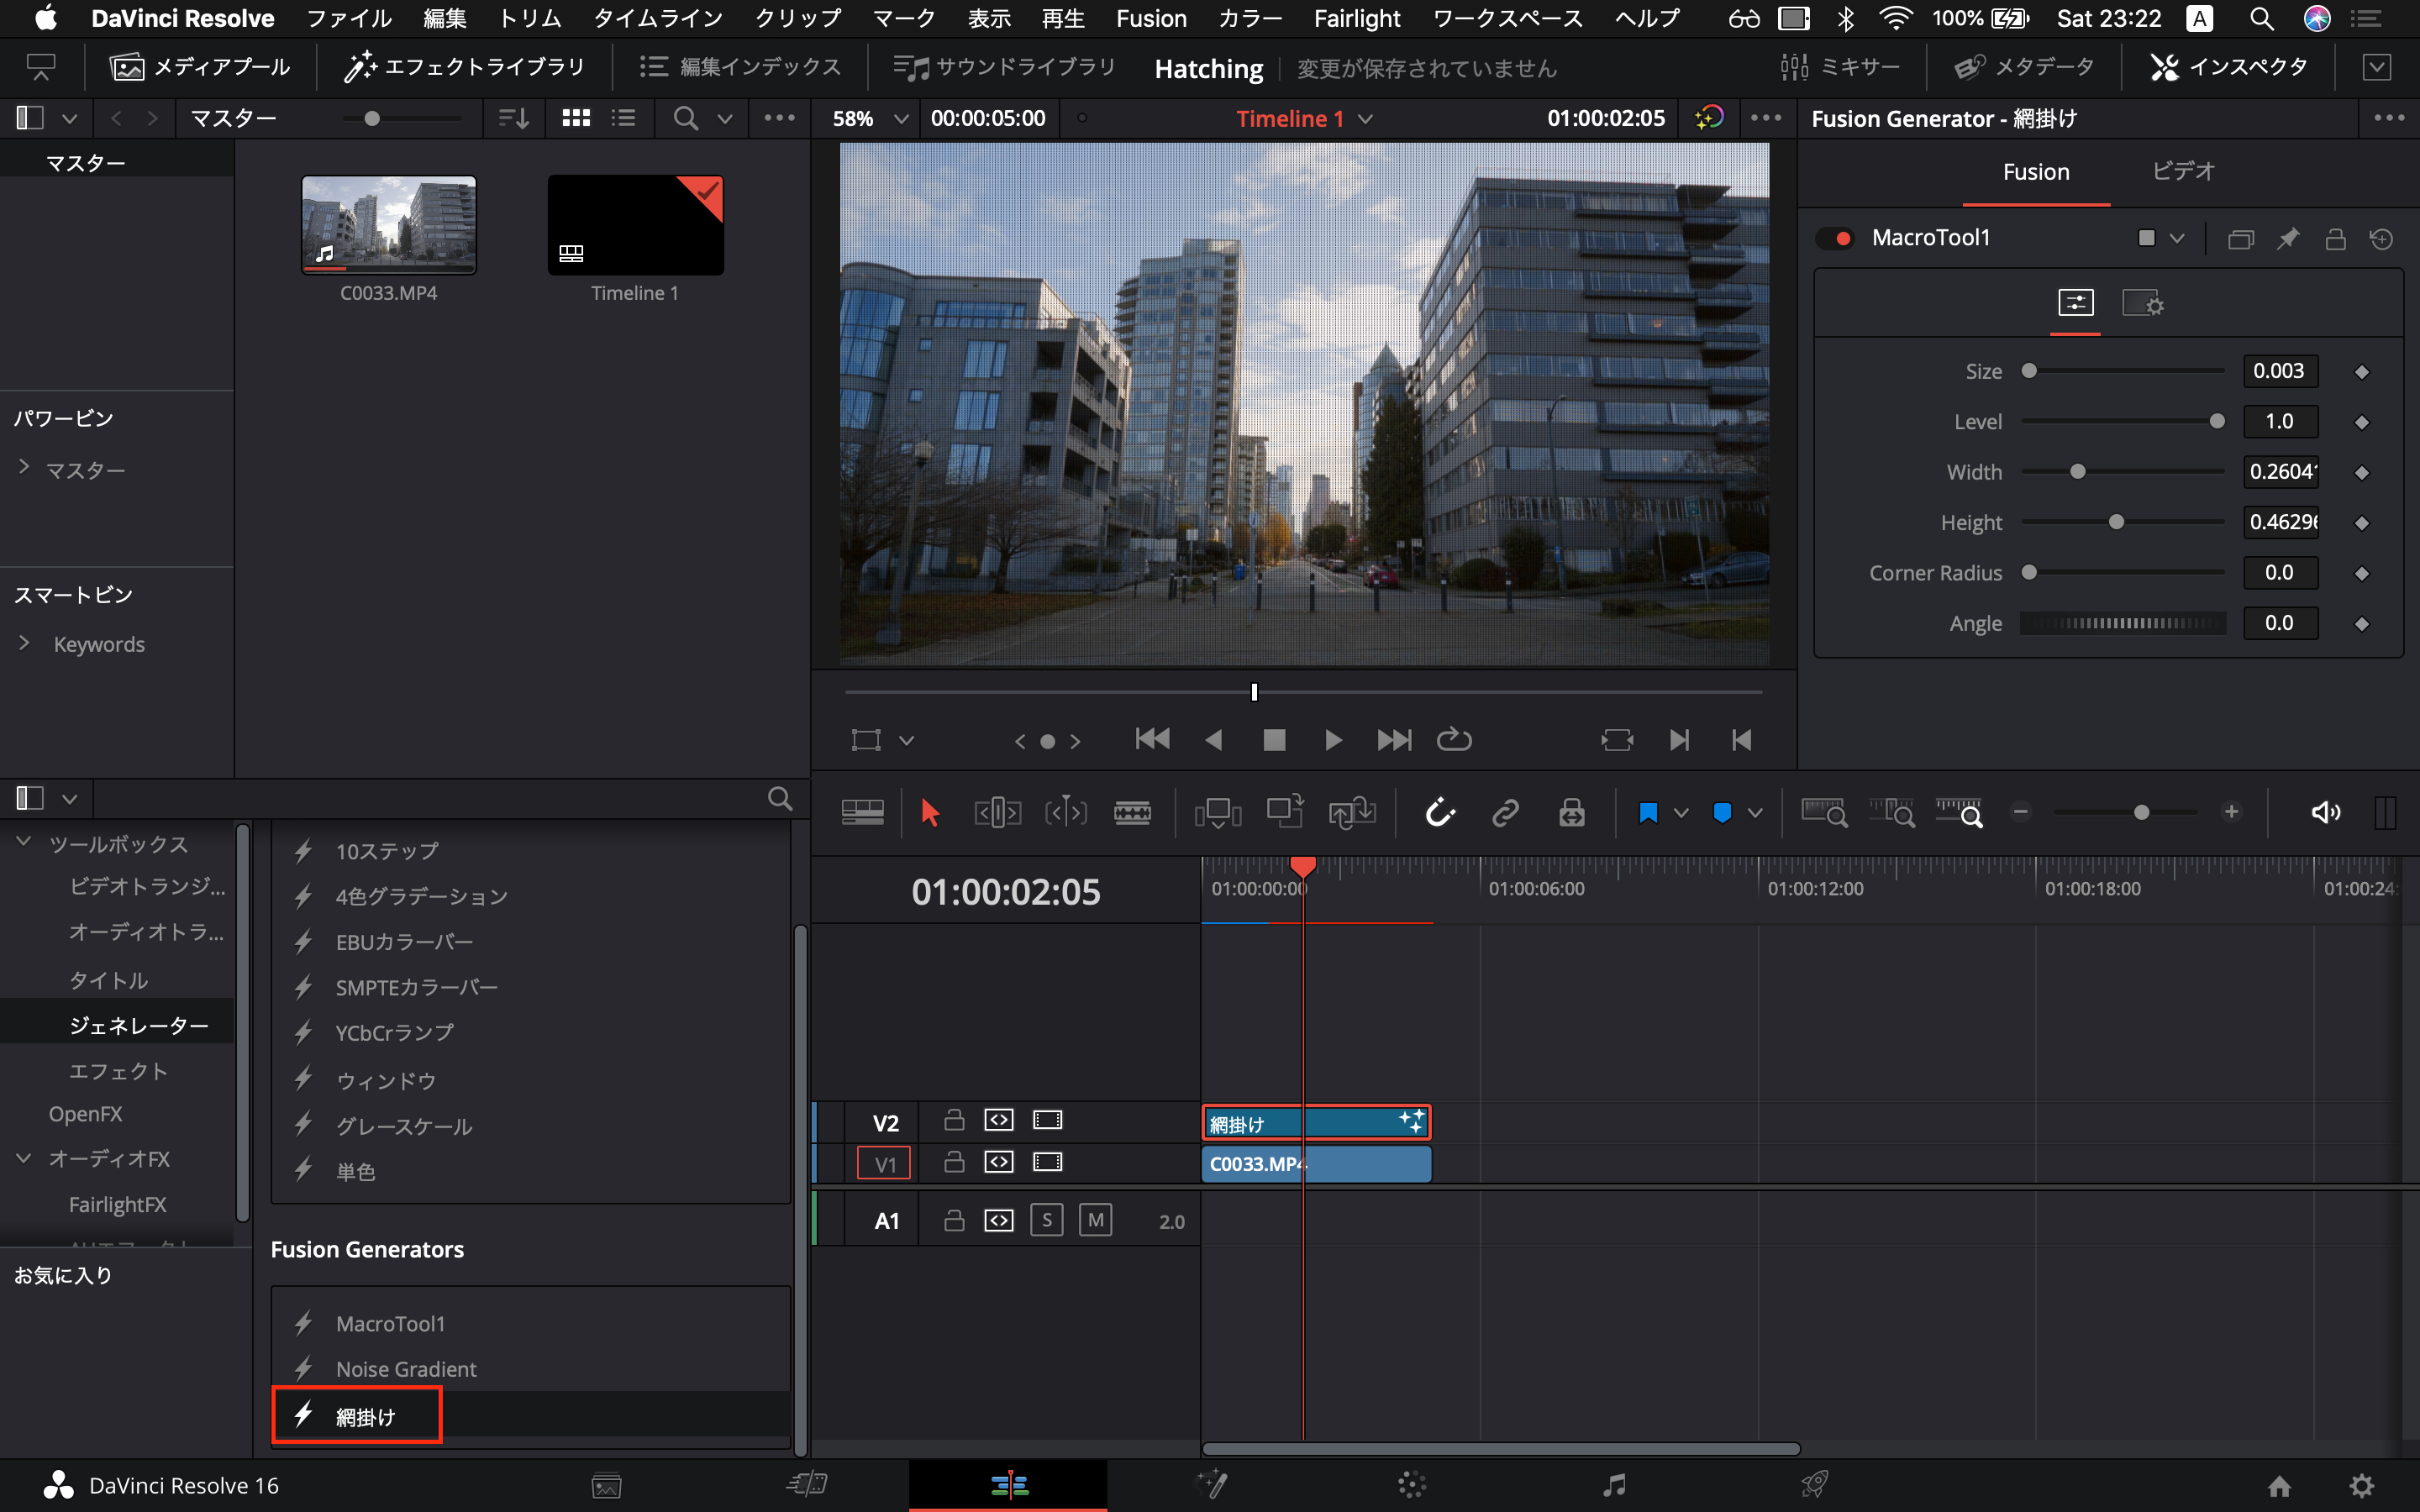Viewport: 2420px width, 1512px height.
Task: Open the Sound Library panel
Action: coord(1004,67)
